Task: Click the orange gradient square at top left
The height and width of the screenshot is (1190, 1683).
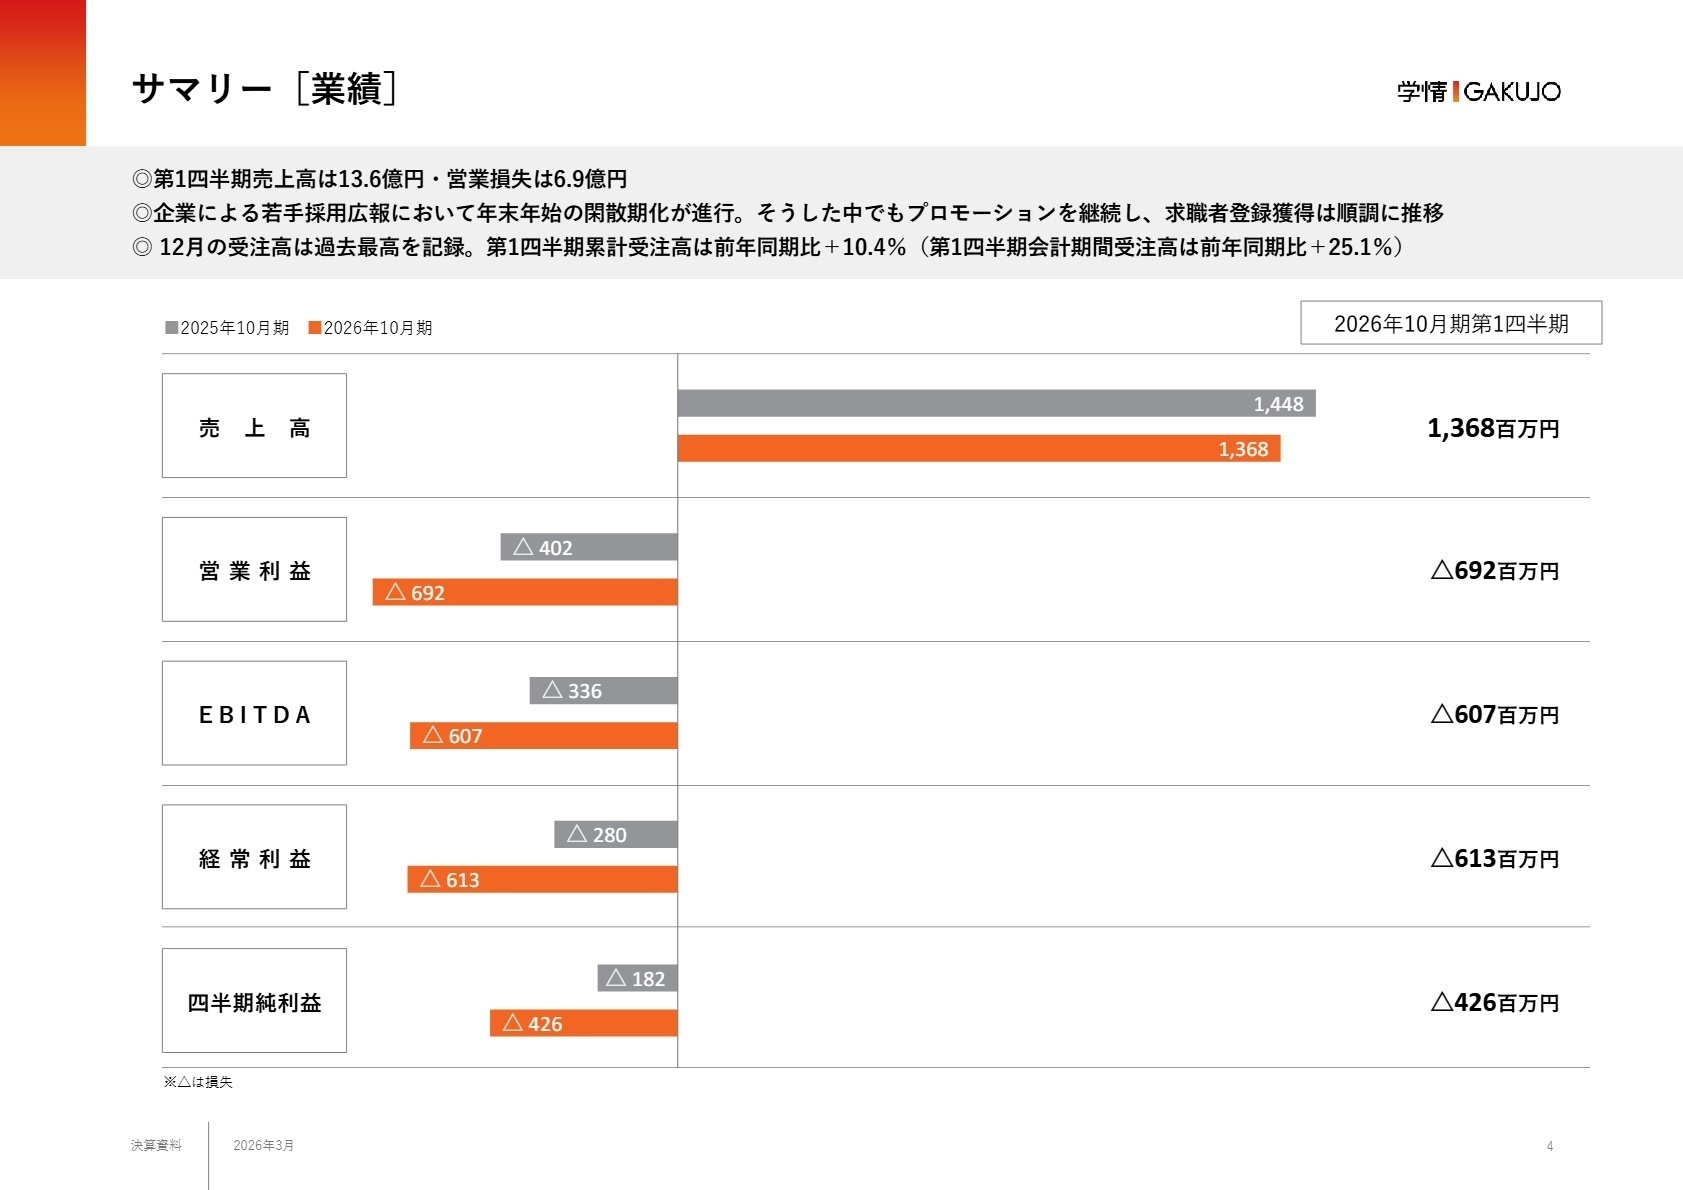Action: (42, 72)
